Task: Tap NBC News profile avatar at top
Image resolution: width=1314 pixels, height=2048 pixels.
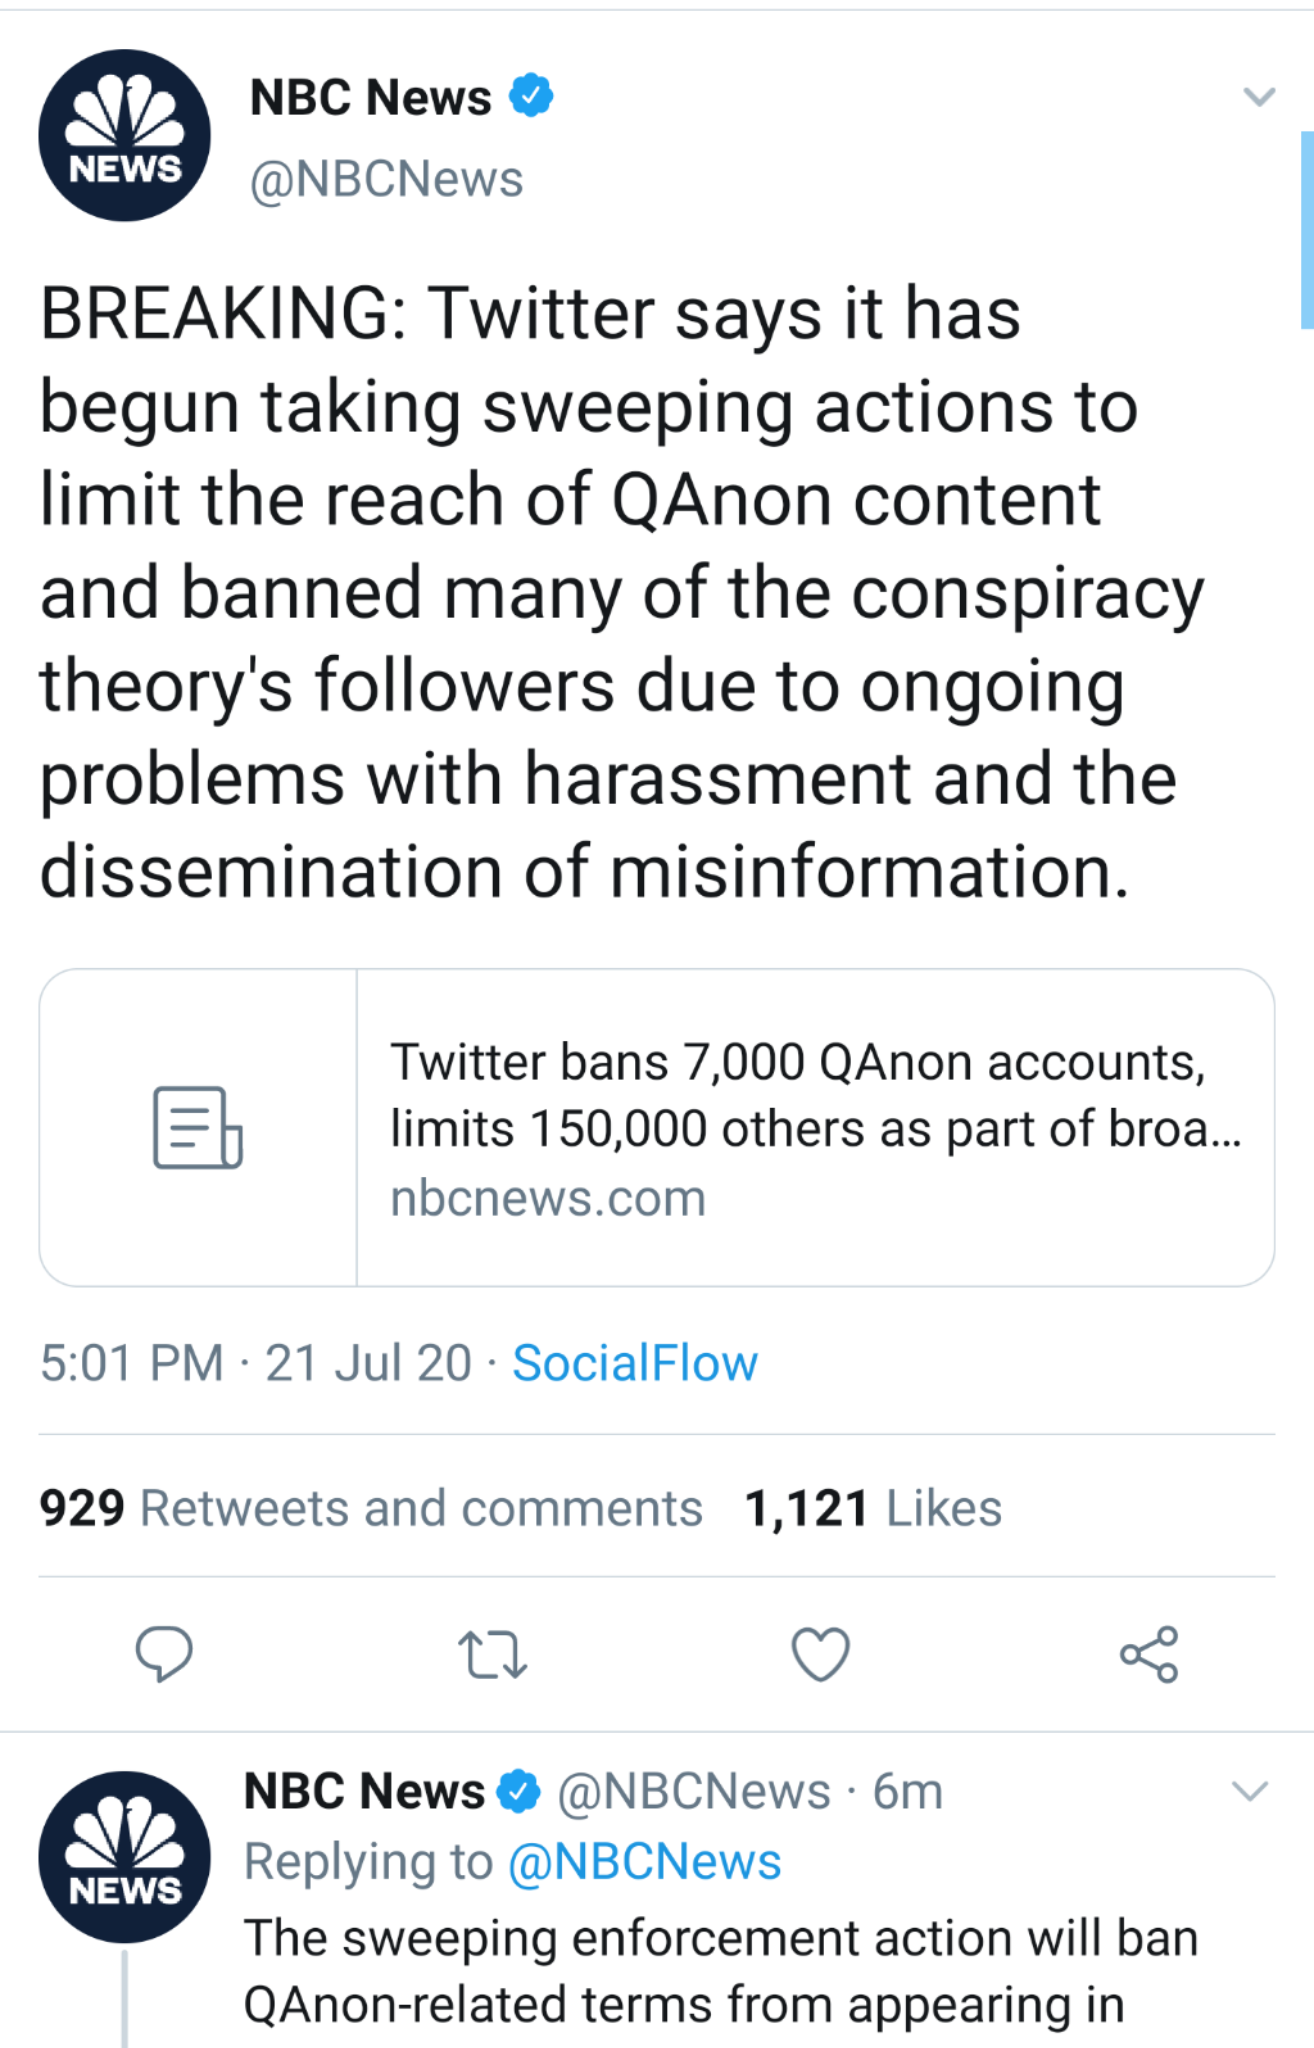Action: click(x=125, y=135)
